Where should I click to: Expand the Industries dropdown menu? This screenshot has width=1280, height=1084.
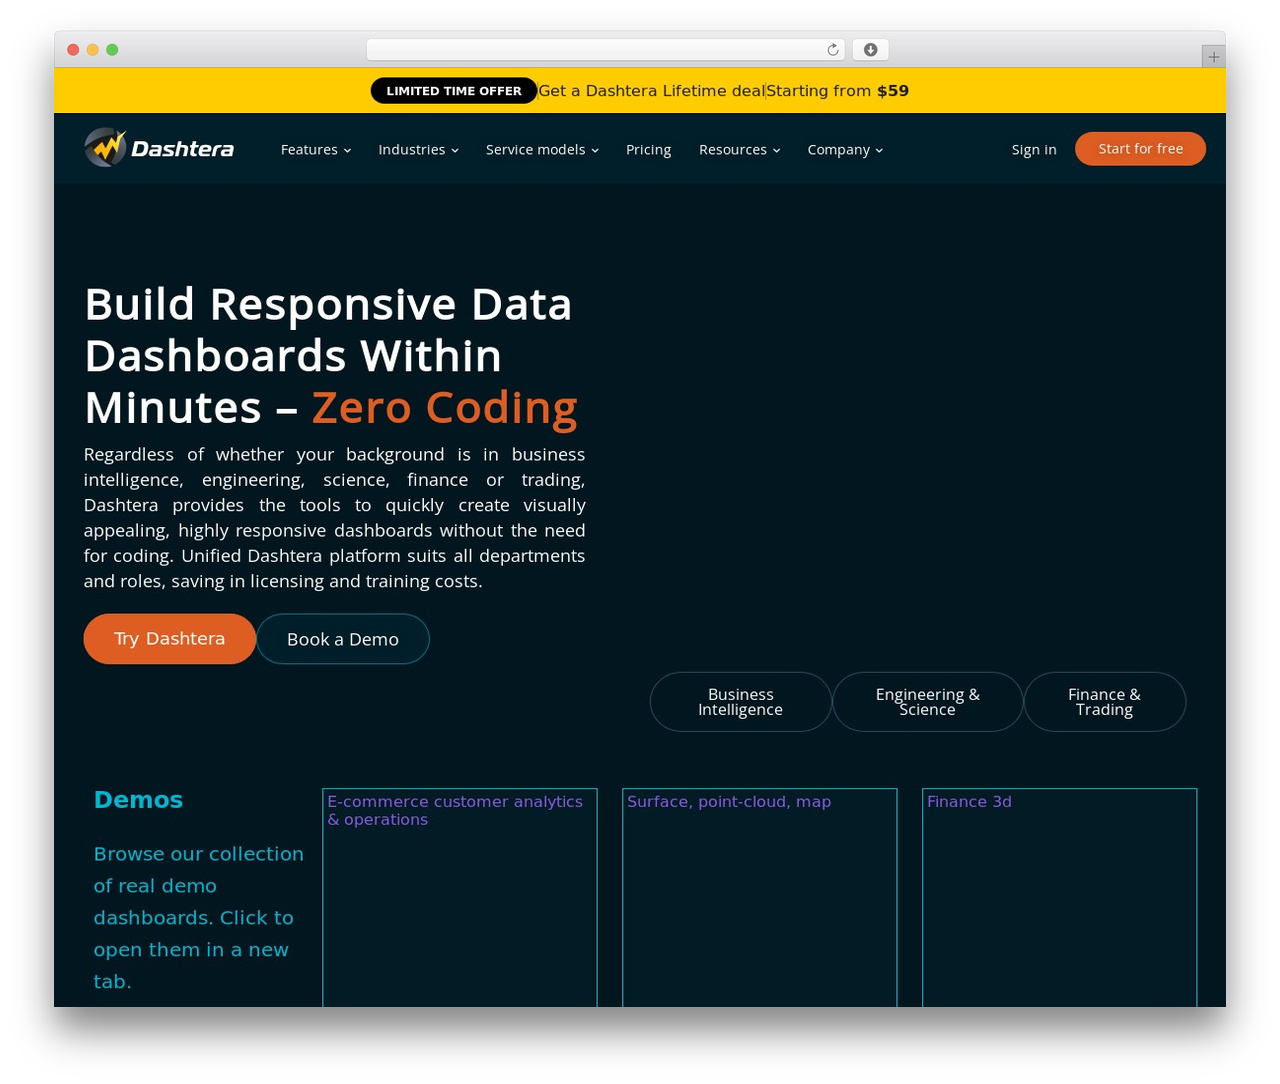tap(418, 150)
